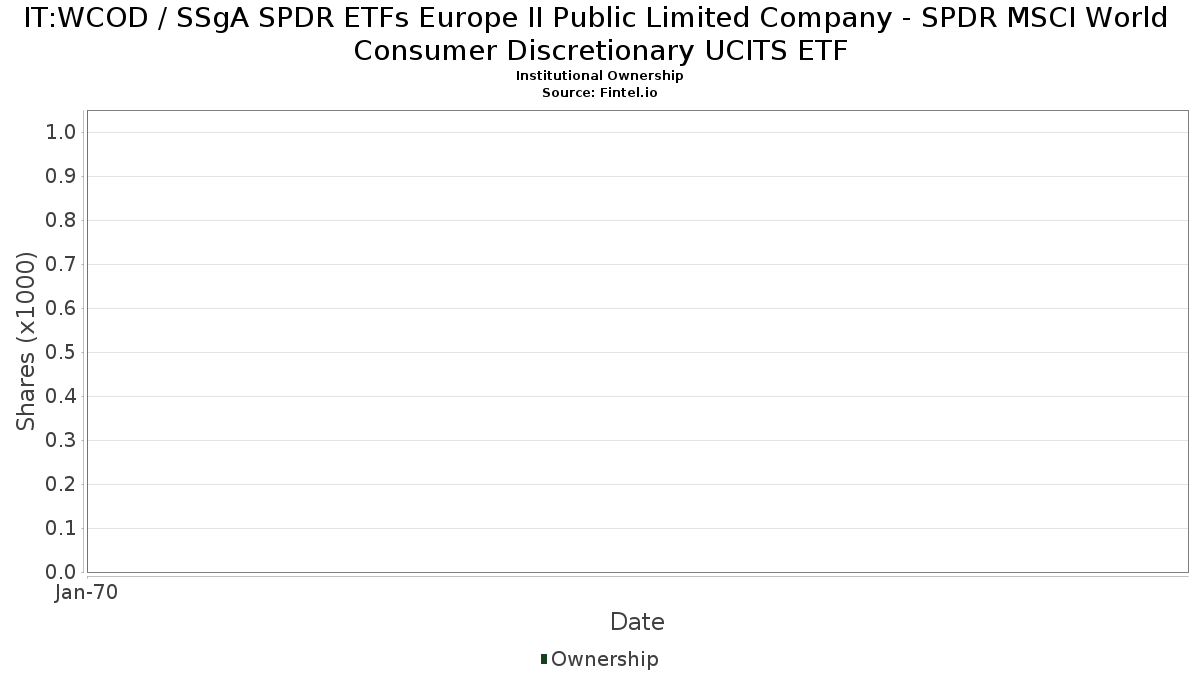Click the 0.1 y-axis tick label
The image size is (1200, 675).
[61, 529]
